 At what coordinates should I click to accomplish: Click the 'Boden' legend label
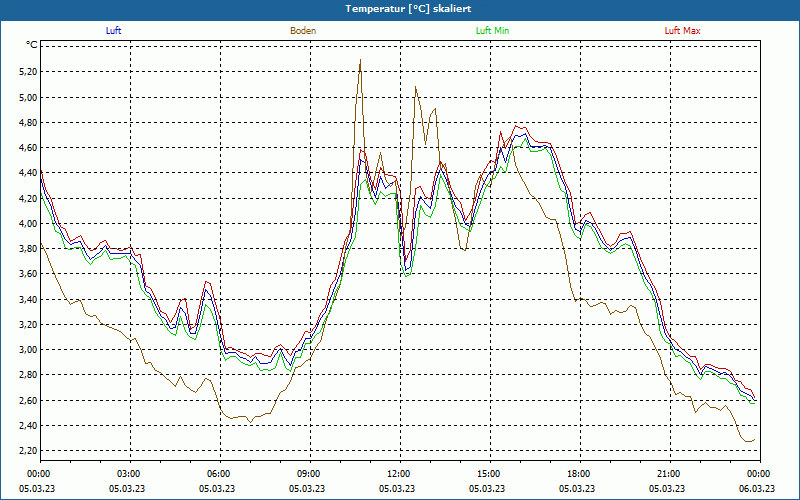[x=303, y=31]
